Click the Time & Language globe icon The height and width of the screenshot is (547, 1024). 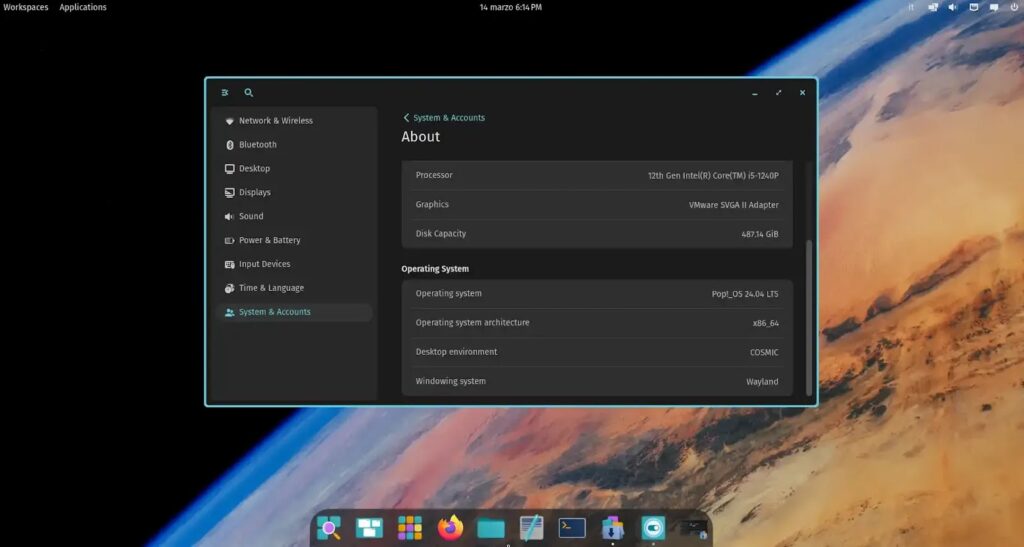coord(229,288)
